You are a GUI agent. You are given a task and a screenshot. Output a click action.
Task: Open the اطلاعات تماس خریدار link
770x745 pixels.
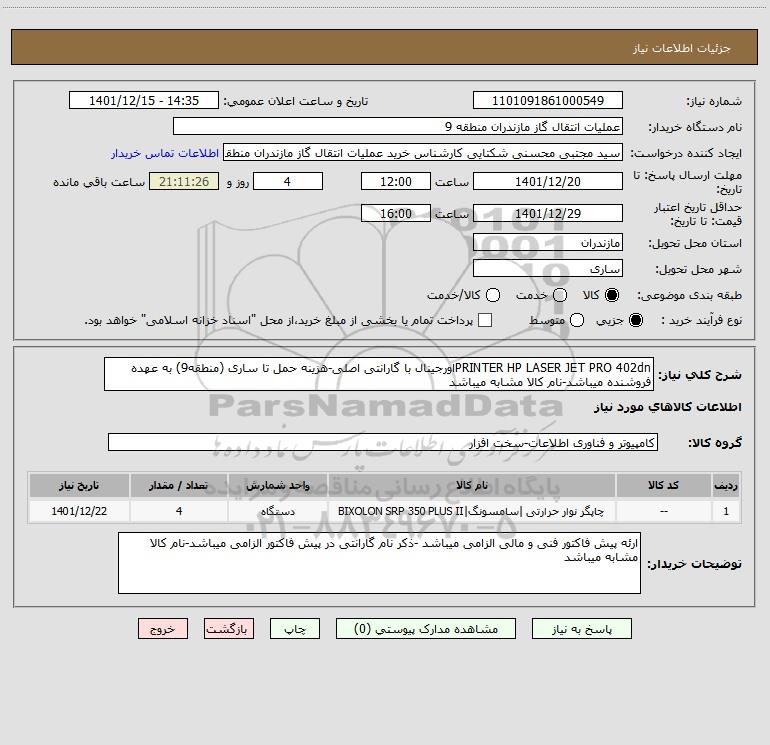click(x=165, y=153)
